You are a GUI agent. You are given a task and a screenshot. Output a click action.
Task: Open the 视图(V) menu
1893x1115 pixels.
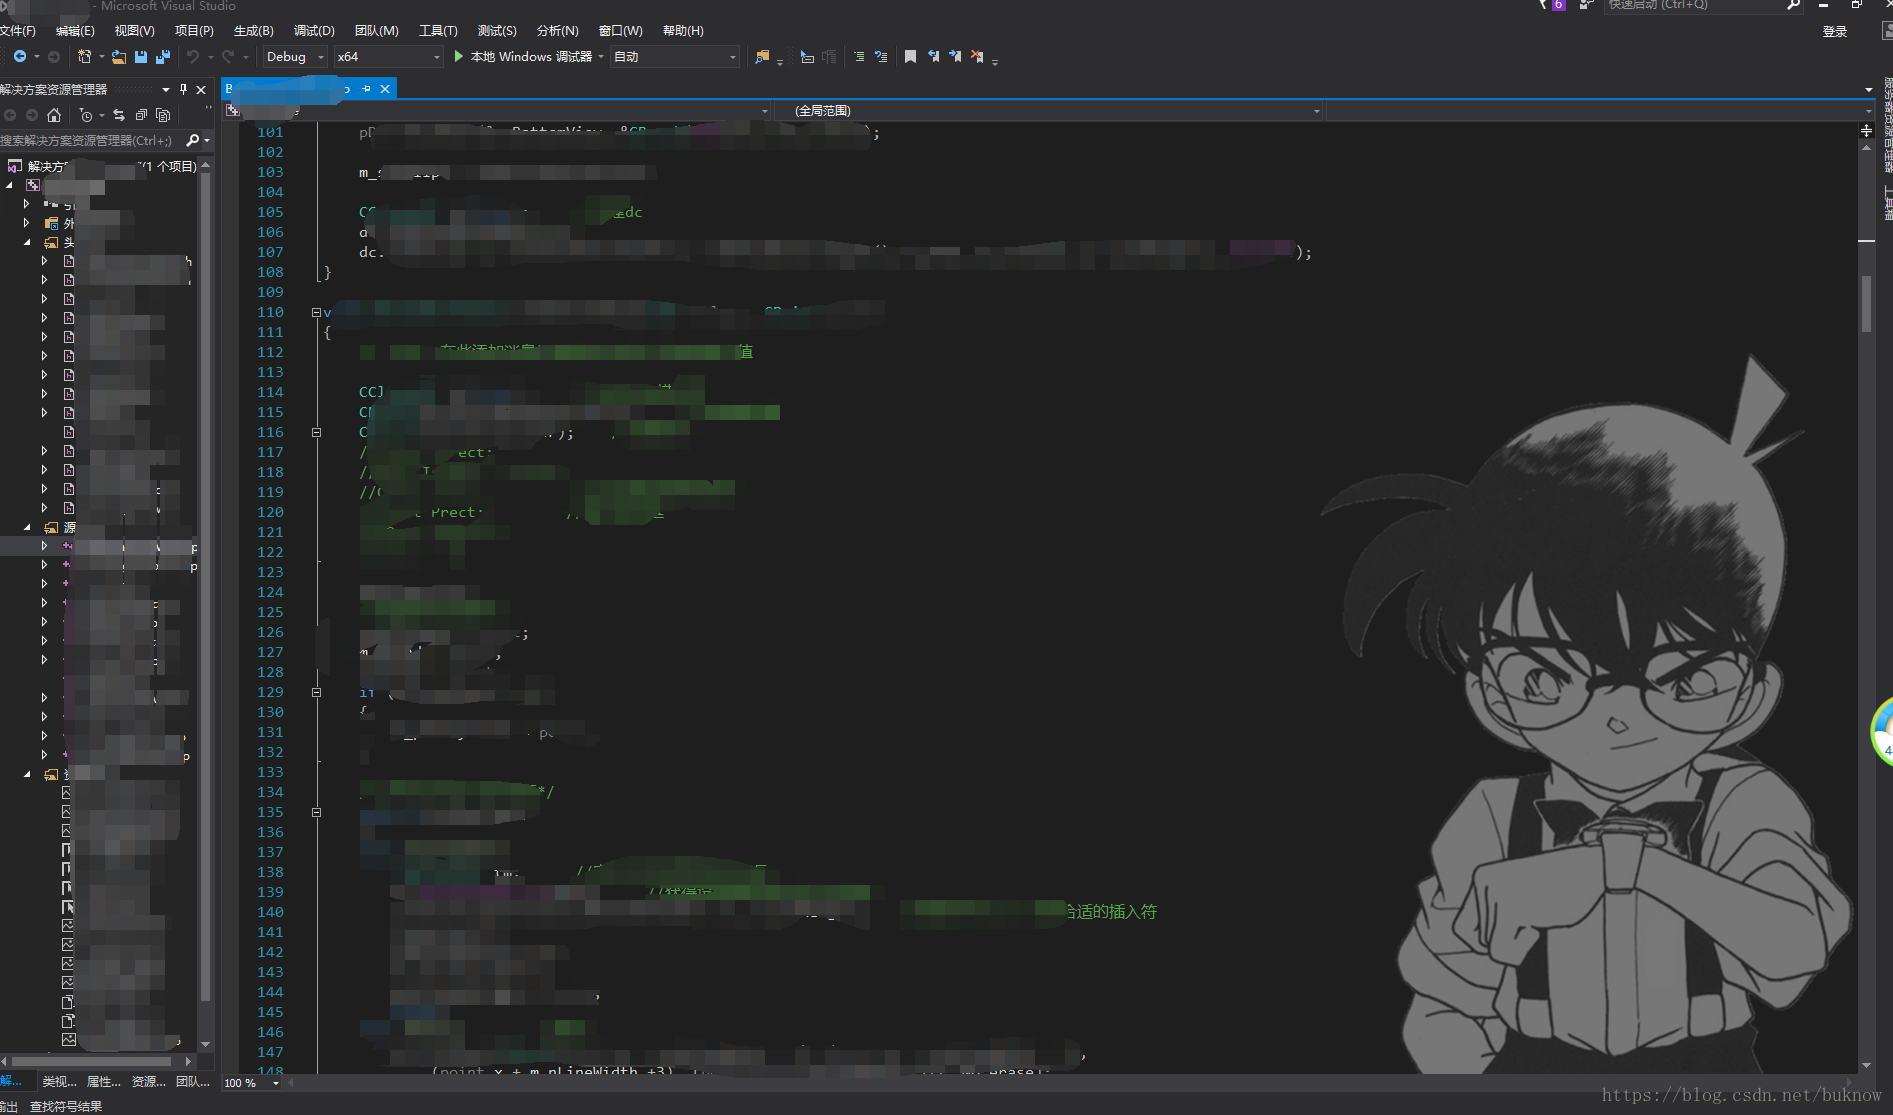coord(134,31)
